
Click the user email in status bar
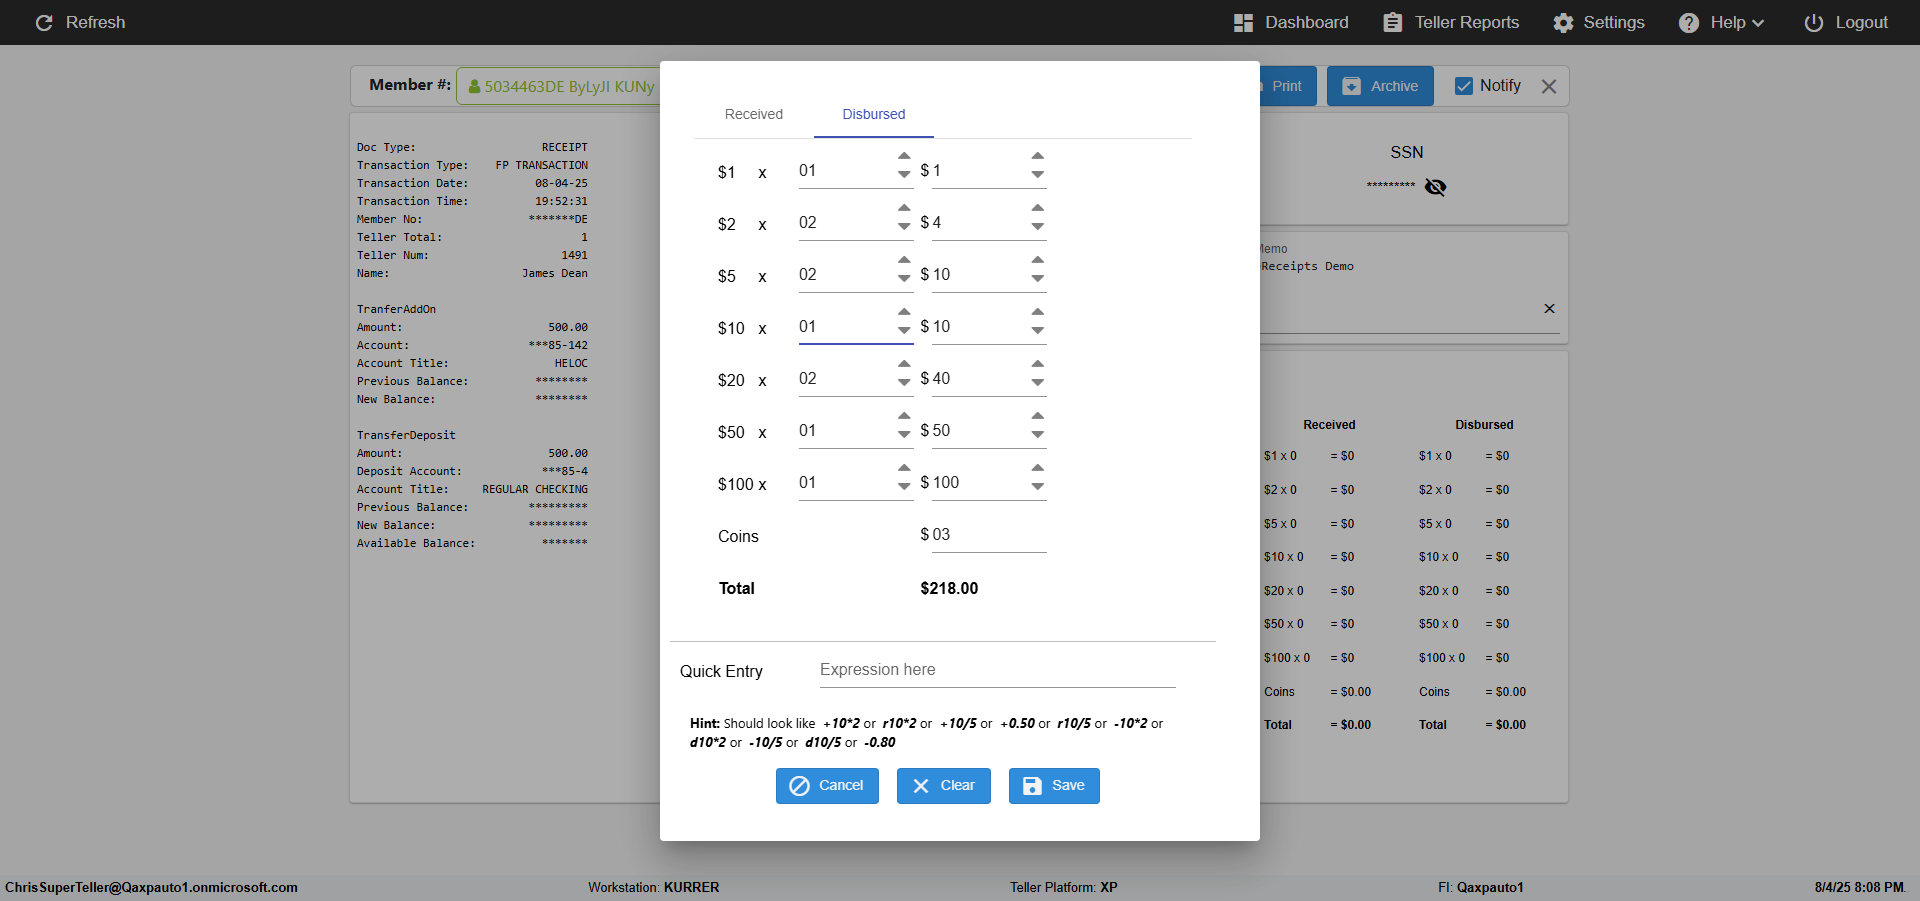(151, 887)
